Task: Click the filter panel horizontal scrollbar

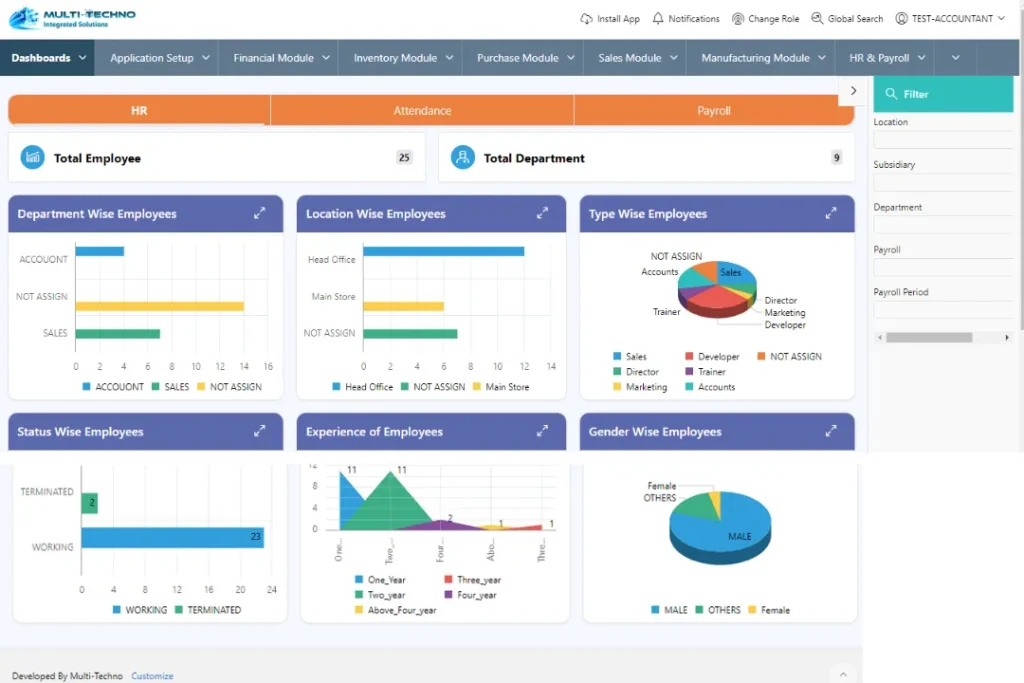Action: [928, 338]
